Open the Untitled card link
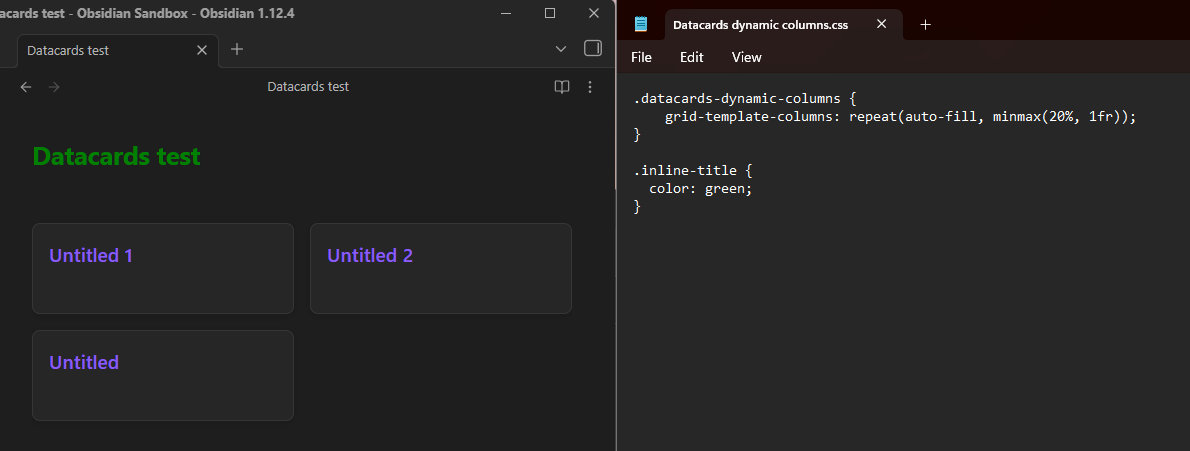 tap(84, 363)
